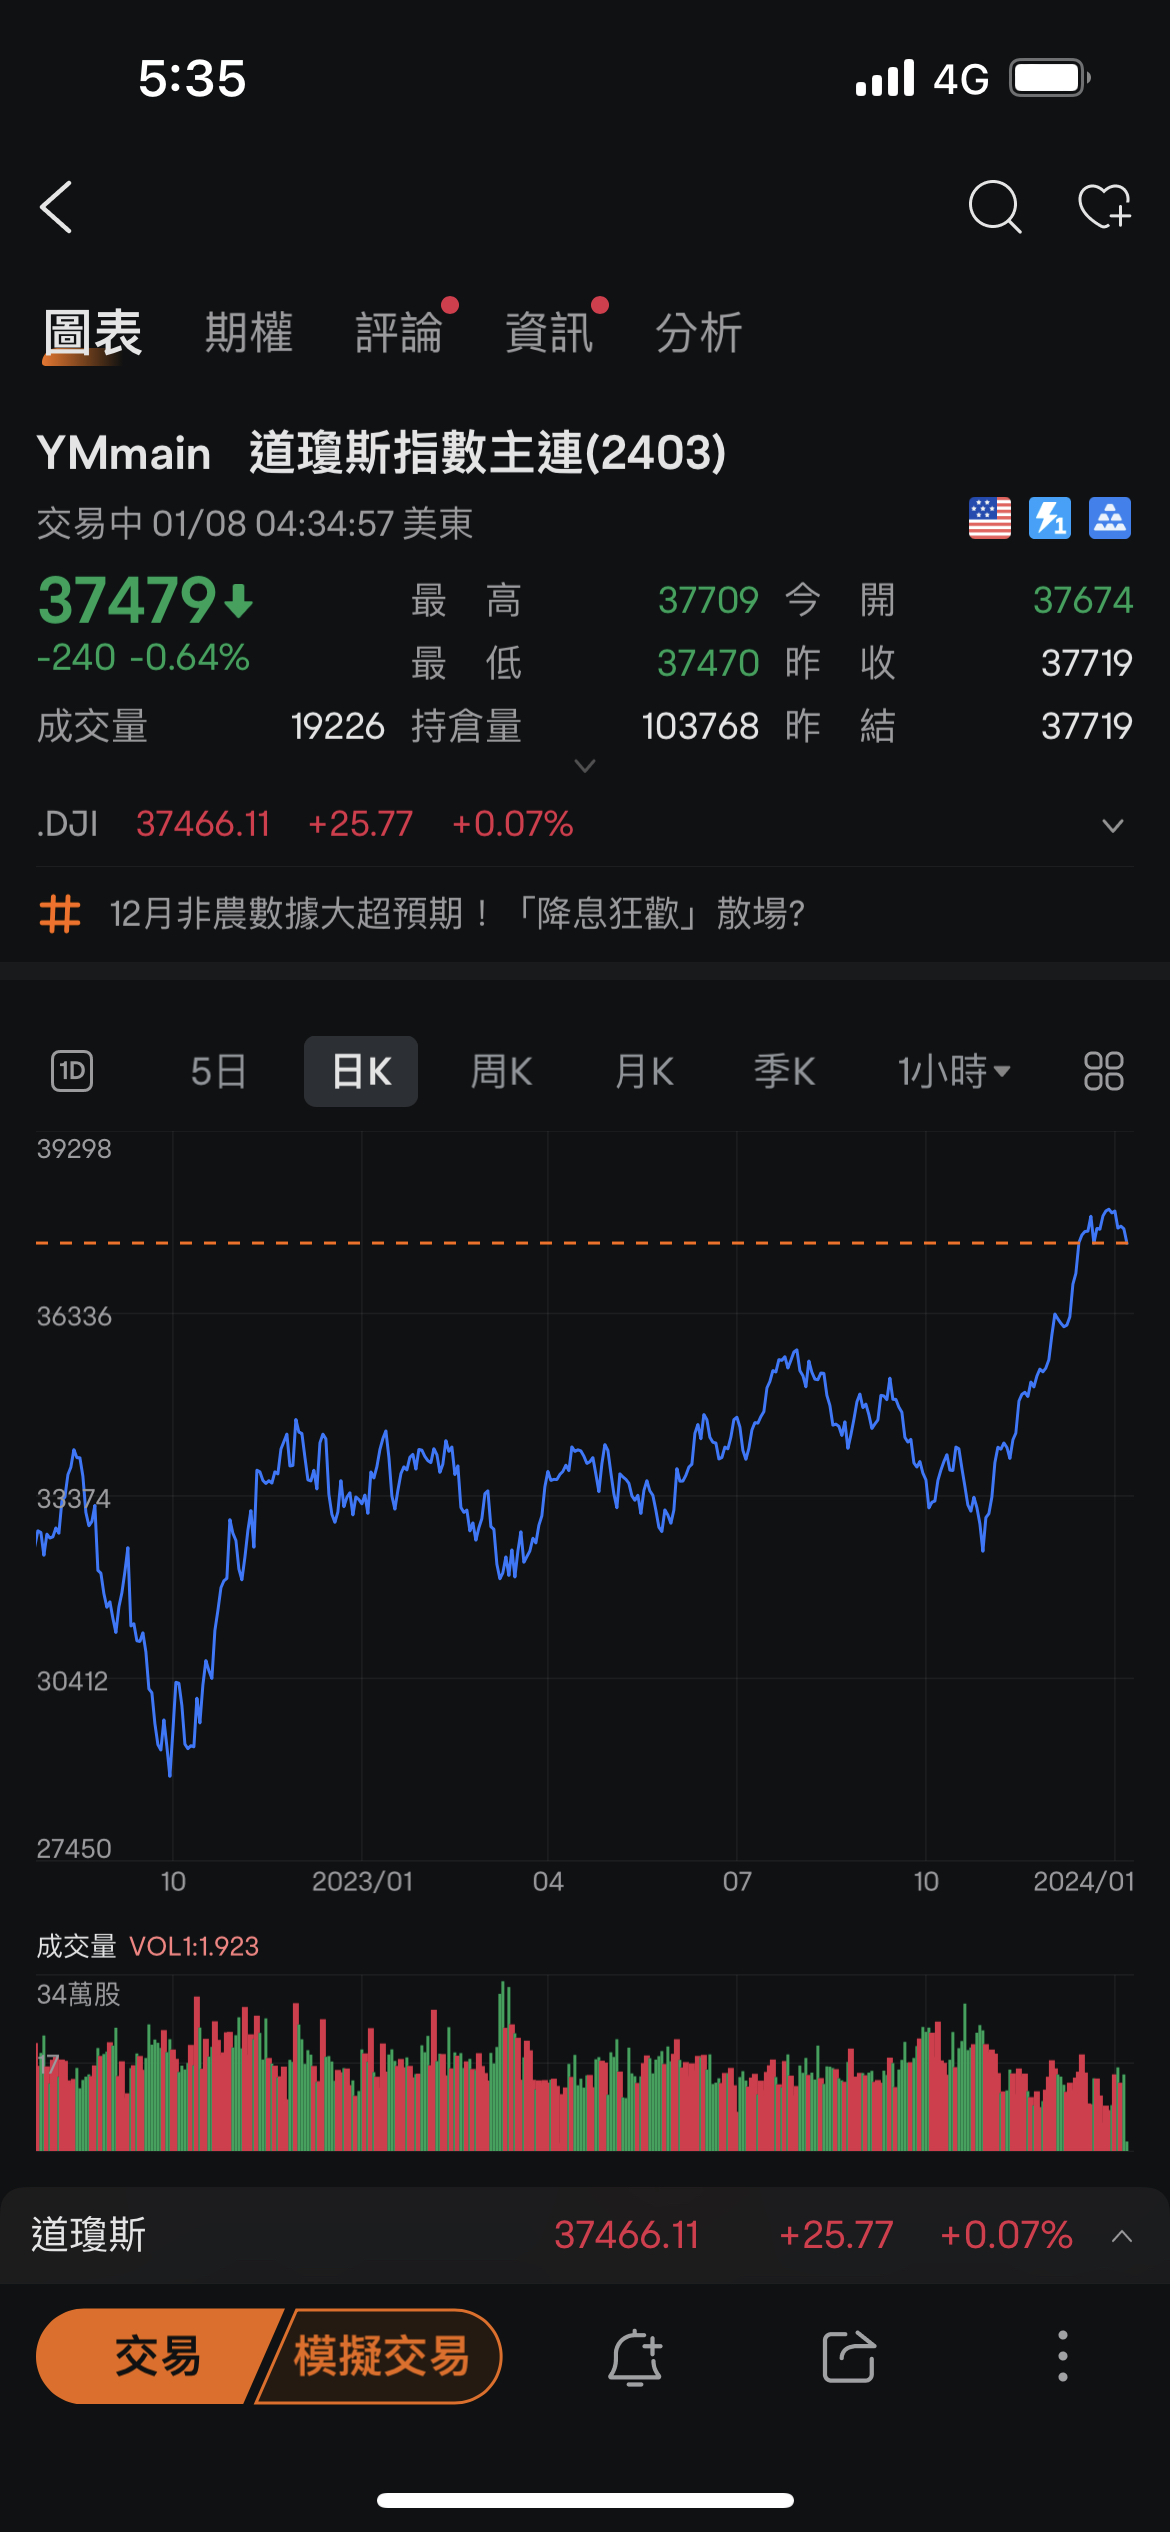Switch to 期權 tab

click(x=249, y=333)
